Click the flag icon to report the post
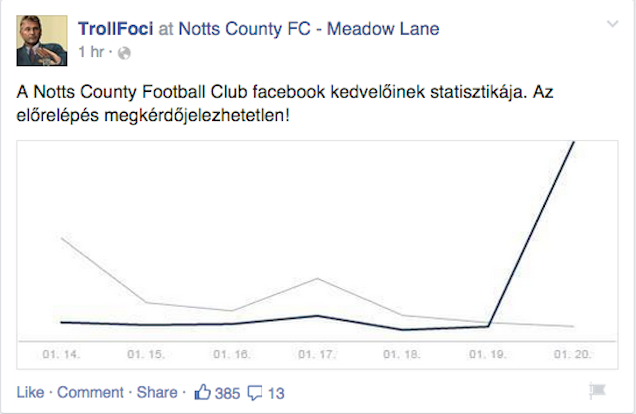636x414 pixels. [x=598, y=392]
